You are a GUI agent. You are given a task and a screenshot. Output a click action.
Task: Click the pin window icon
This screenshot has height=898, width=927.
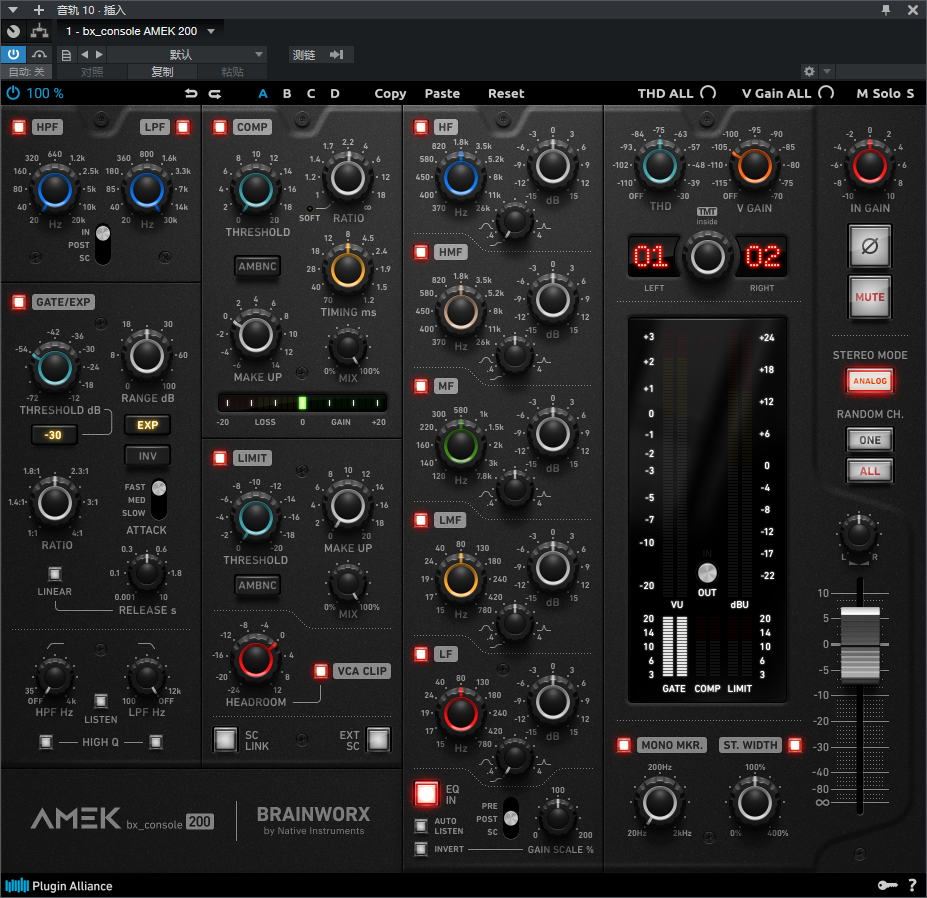(x=886, y=10)
